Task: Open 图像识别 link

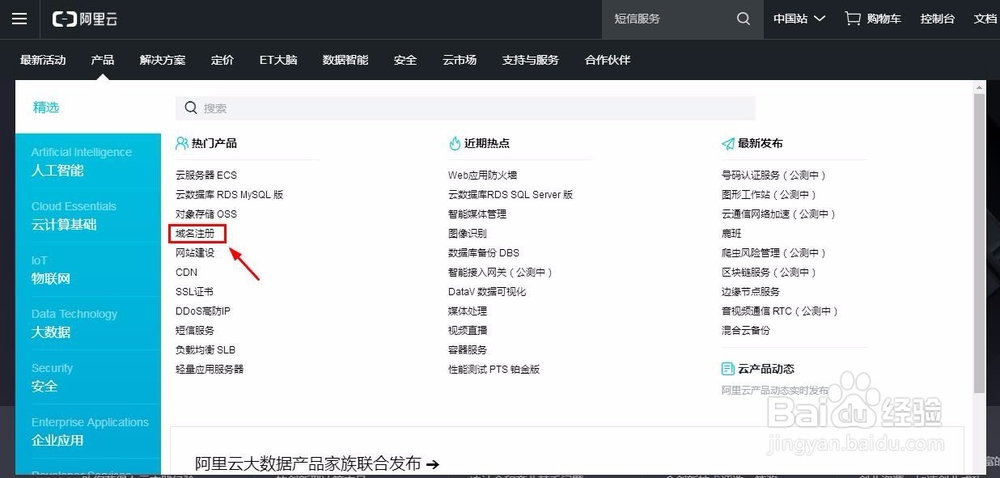Action: tap(467, 233)
